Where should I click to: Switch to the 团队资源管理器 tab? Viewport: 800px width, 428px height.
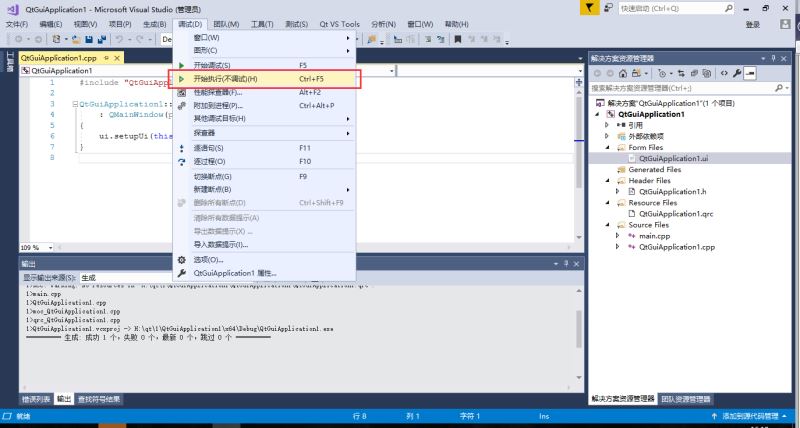click(686, 399)
